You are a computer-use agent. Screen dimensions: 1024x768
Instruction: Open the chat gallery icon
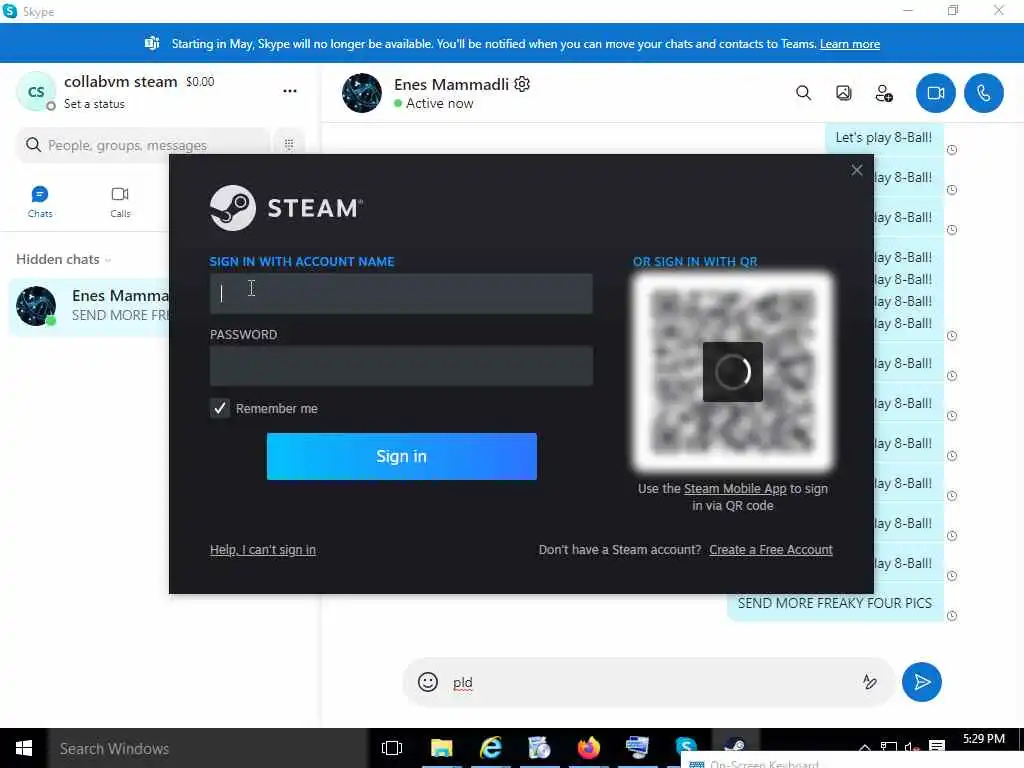[x=844, y=93]
